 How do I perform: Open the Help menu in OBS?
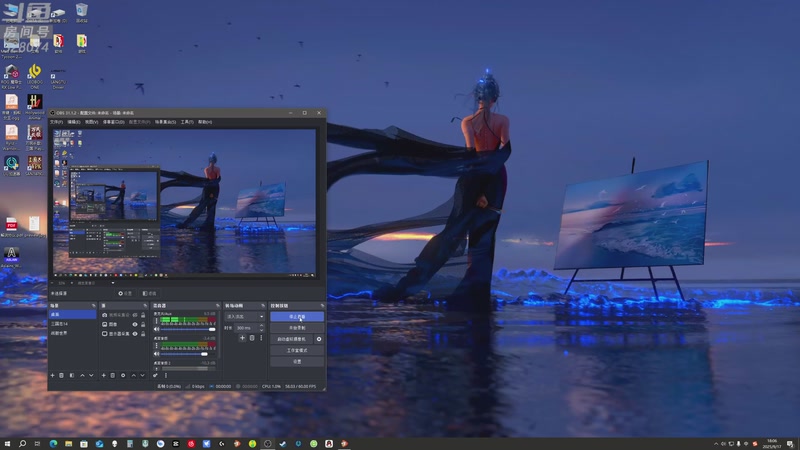pyautogui.click(x=205, y=122)
